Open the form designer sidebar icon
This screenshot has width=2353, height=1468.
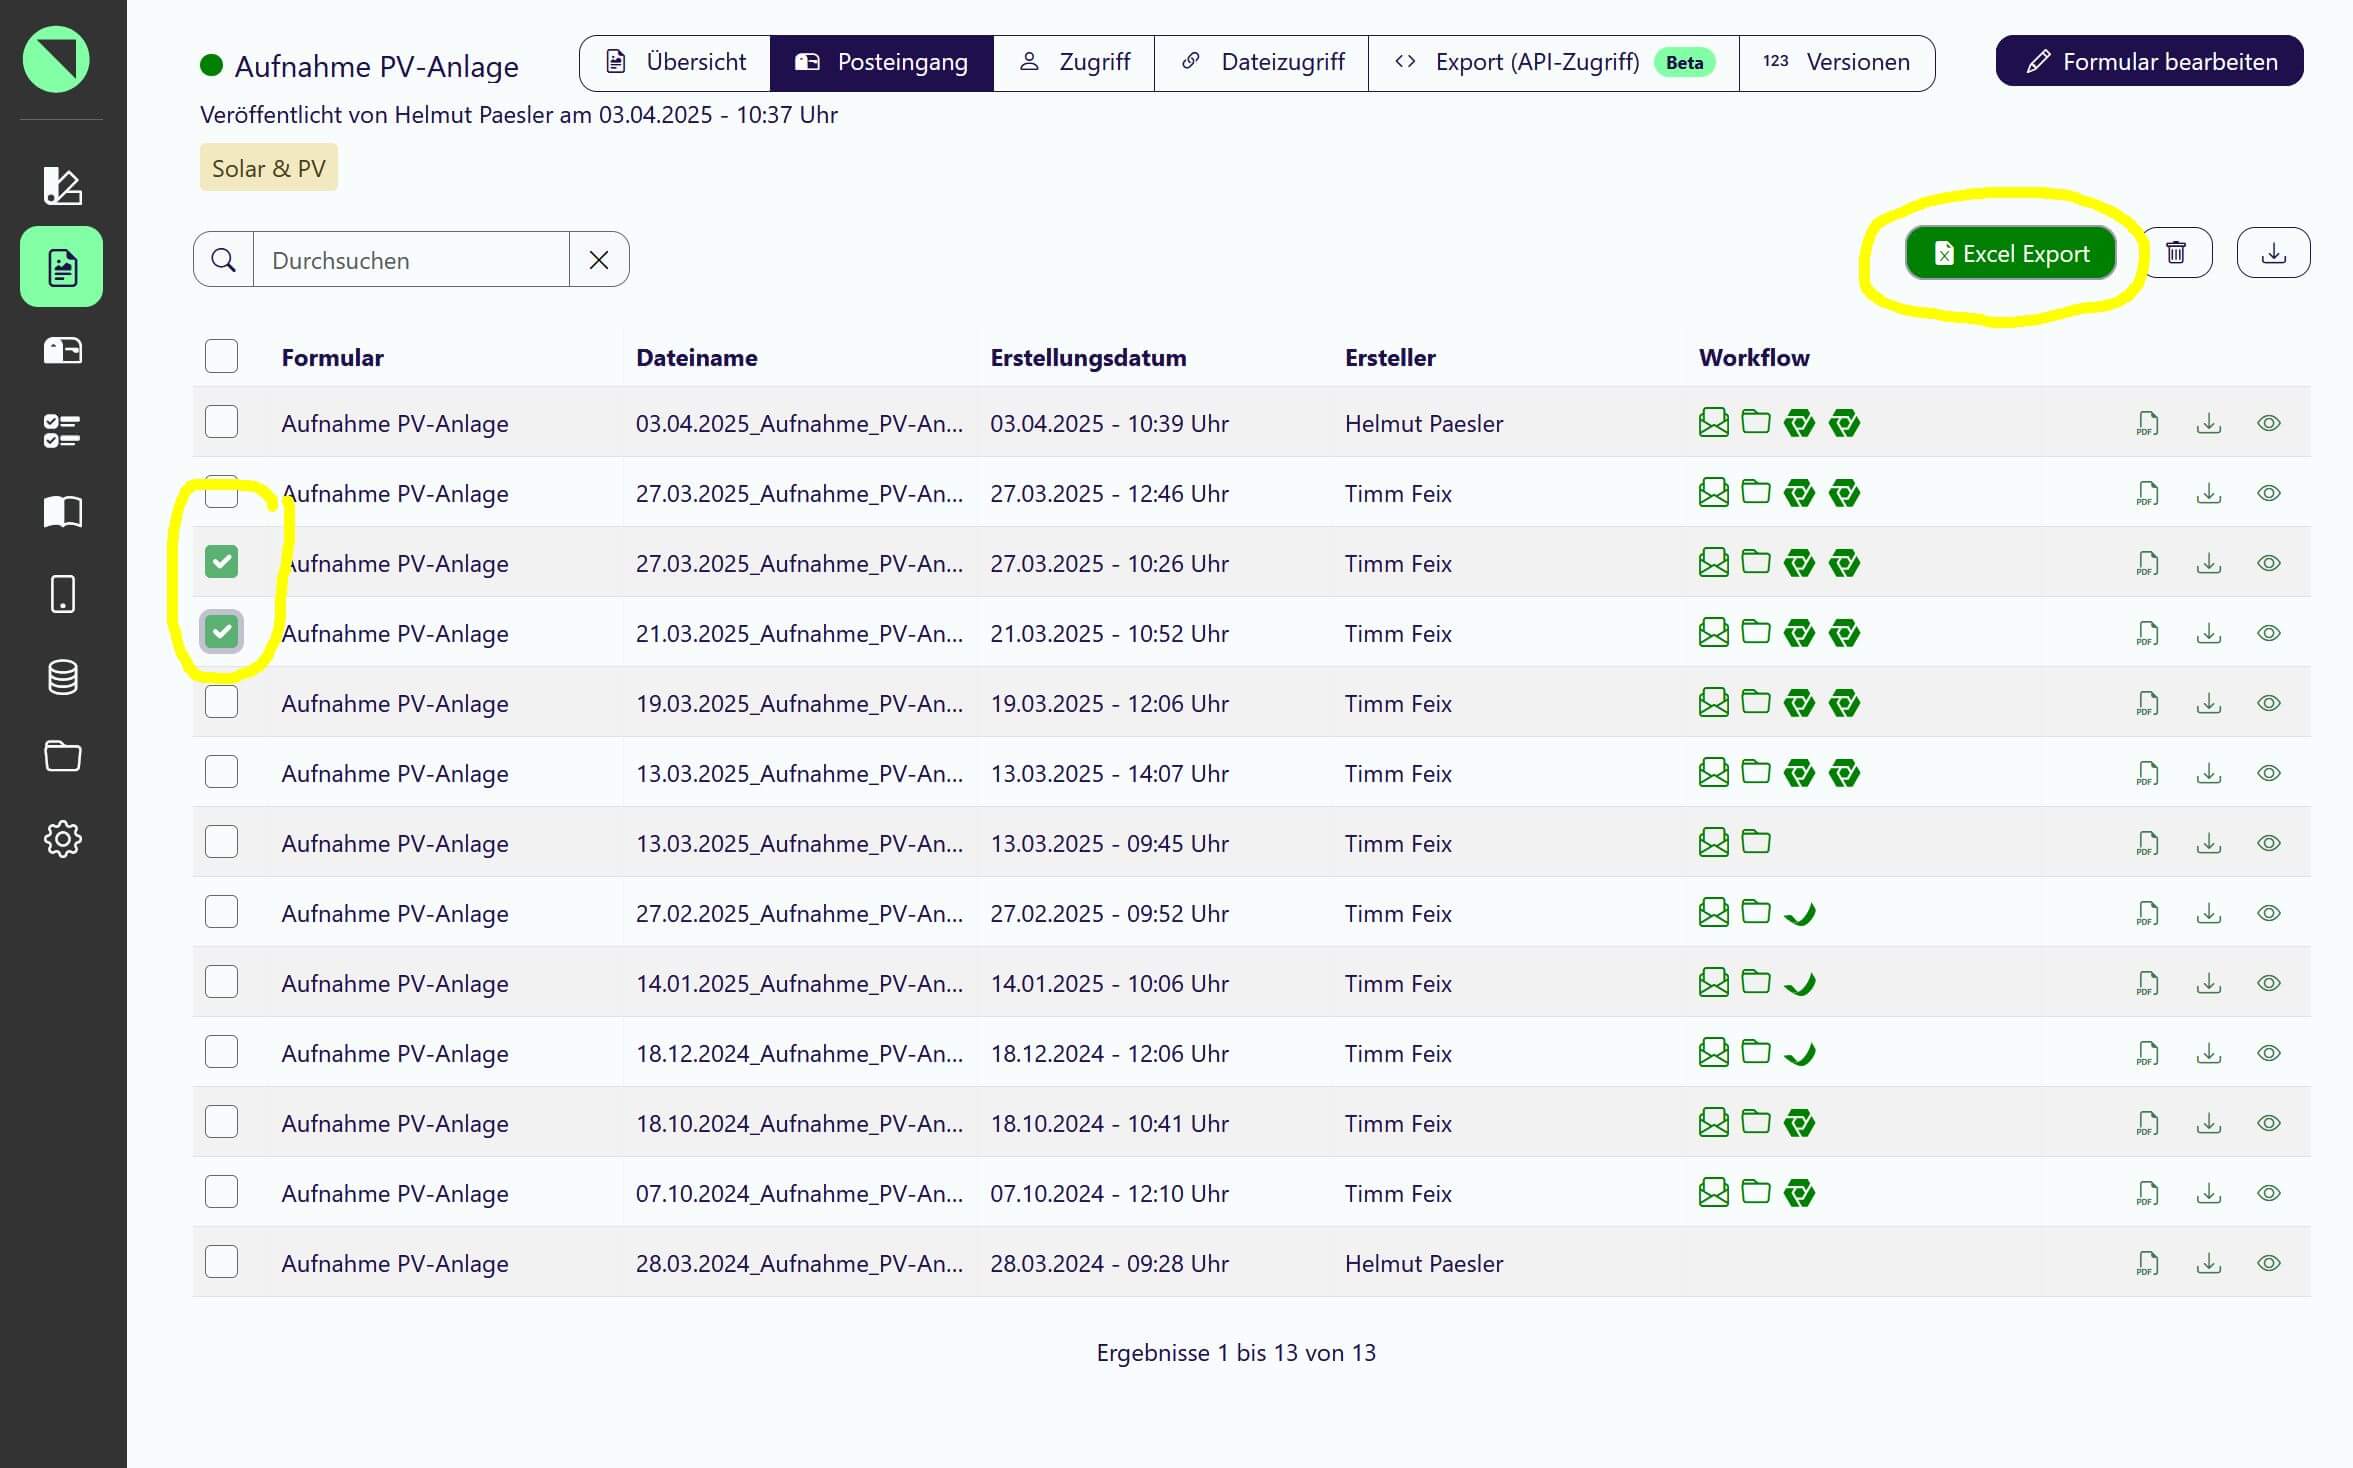coord(62,186)
